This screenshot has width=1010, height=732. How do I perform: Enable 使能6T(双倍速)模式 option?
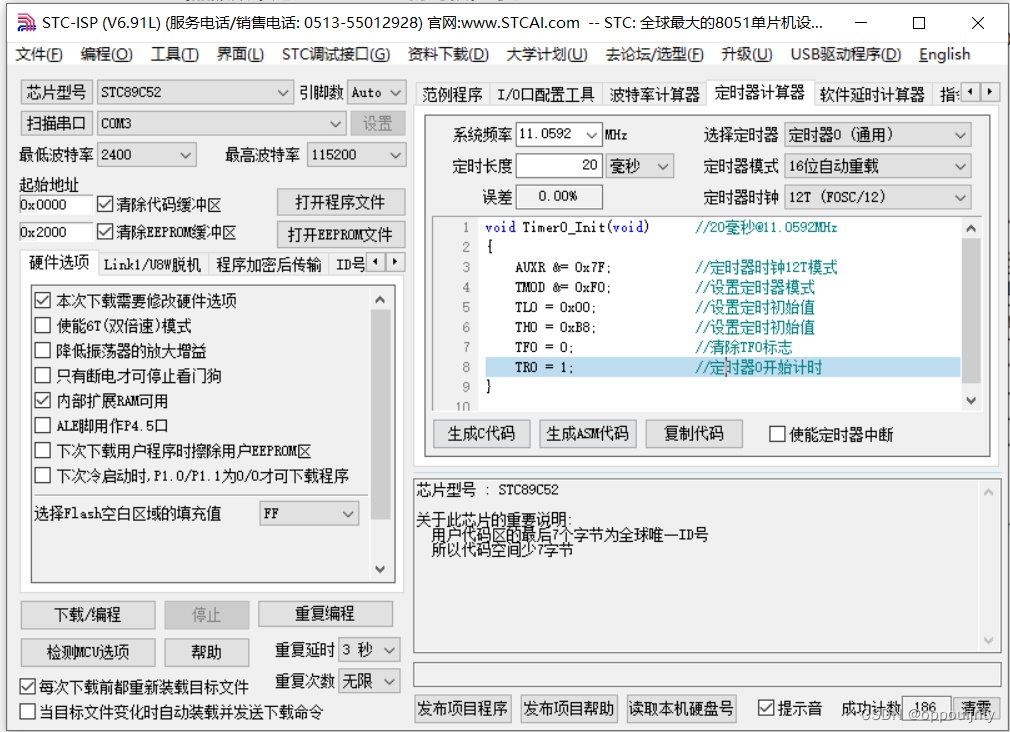(43, 325)
